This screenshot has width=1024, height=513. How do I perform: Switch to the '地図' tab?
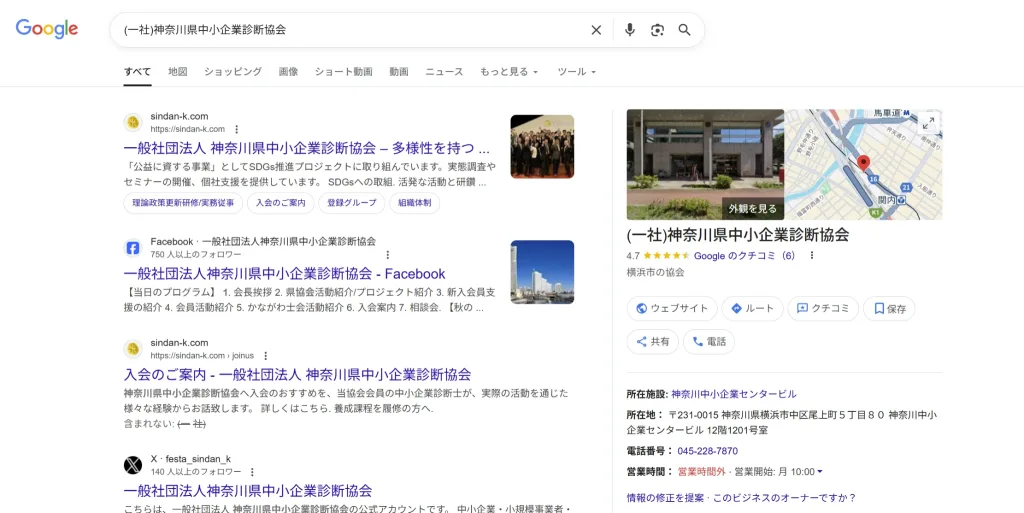[178, 72]
